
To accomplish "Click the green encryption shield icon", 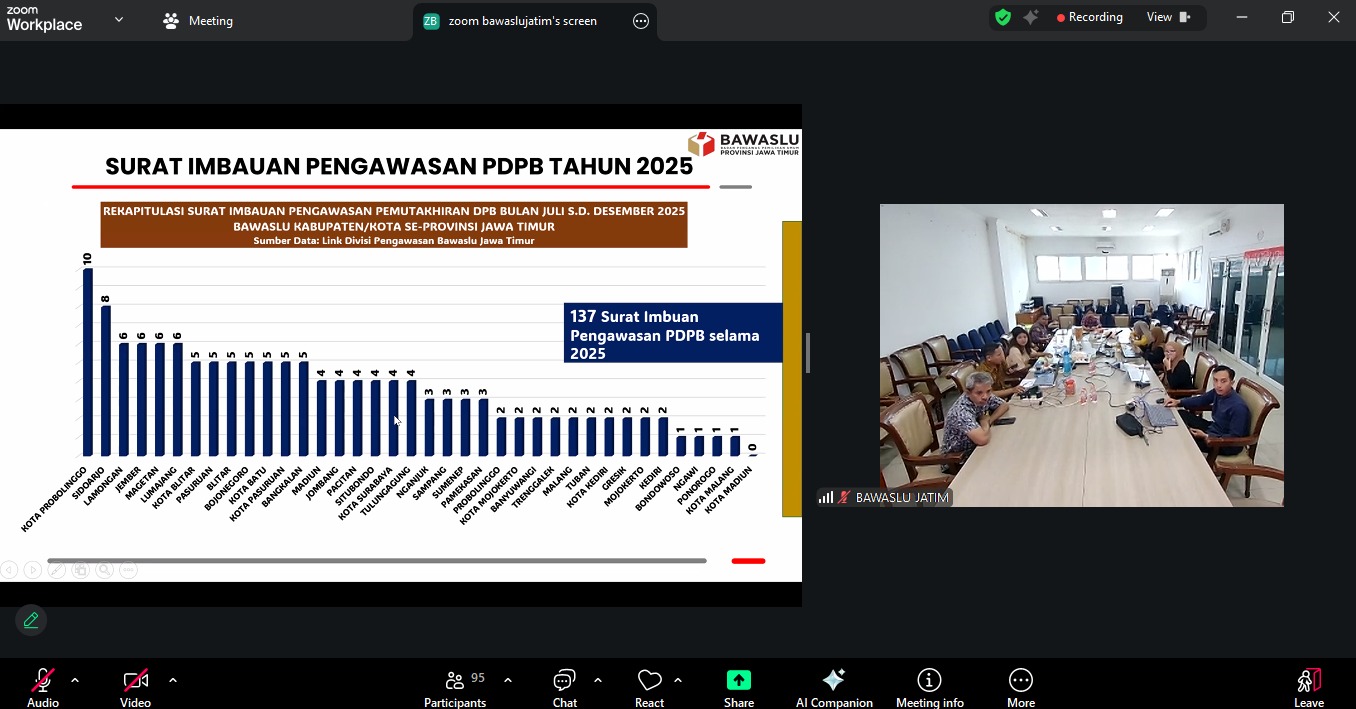I will click(1003, 18).
